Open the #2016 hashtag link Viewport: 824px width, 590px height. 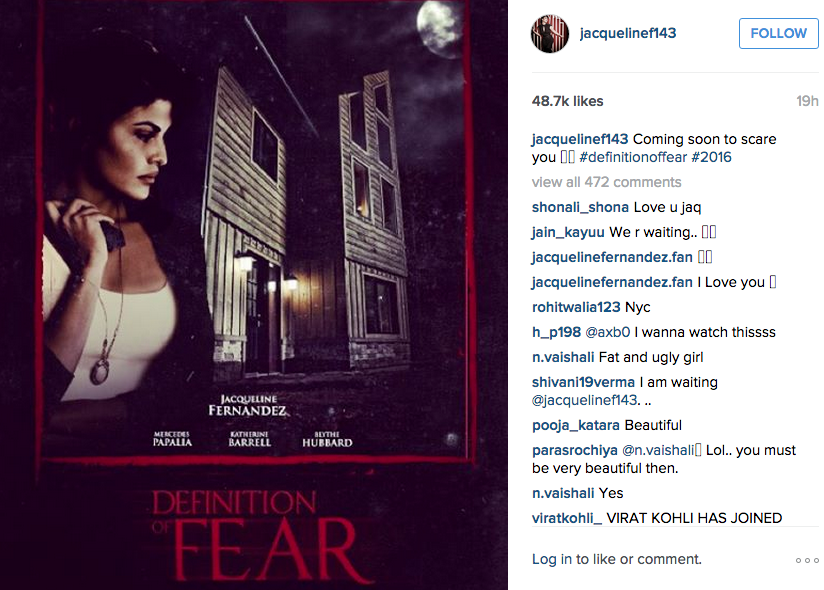pos(712,157)
